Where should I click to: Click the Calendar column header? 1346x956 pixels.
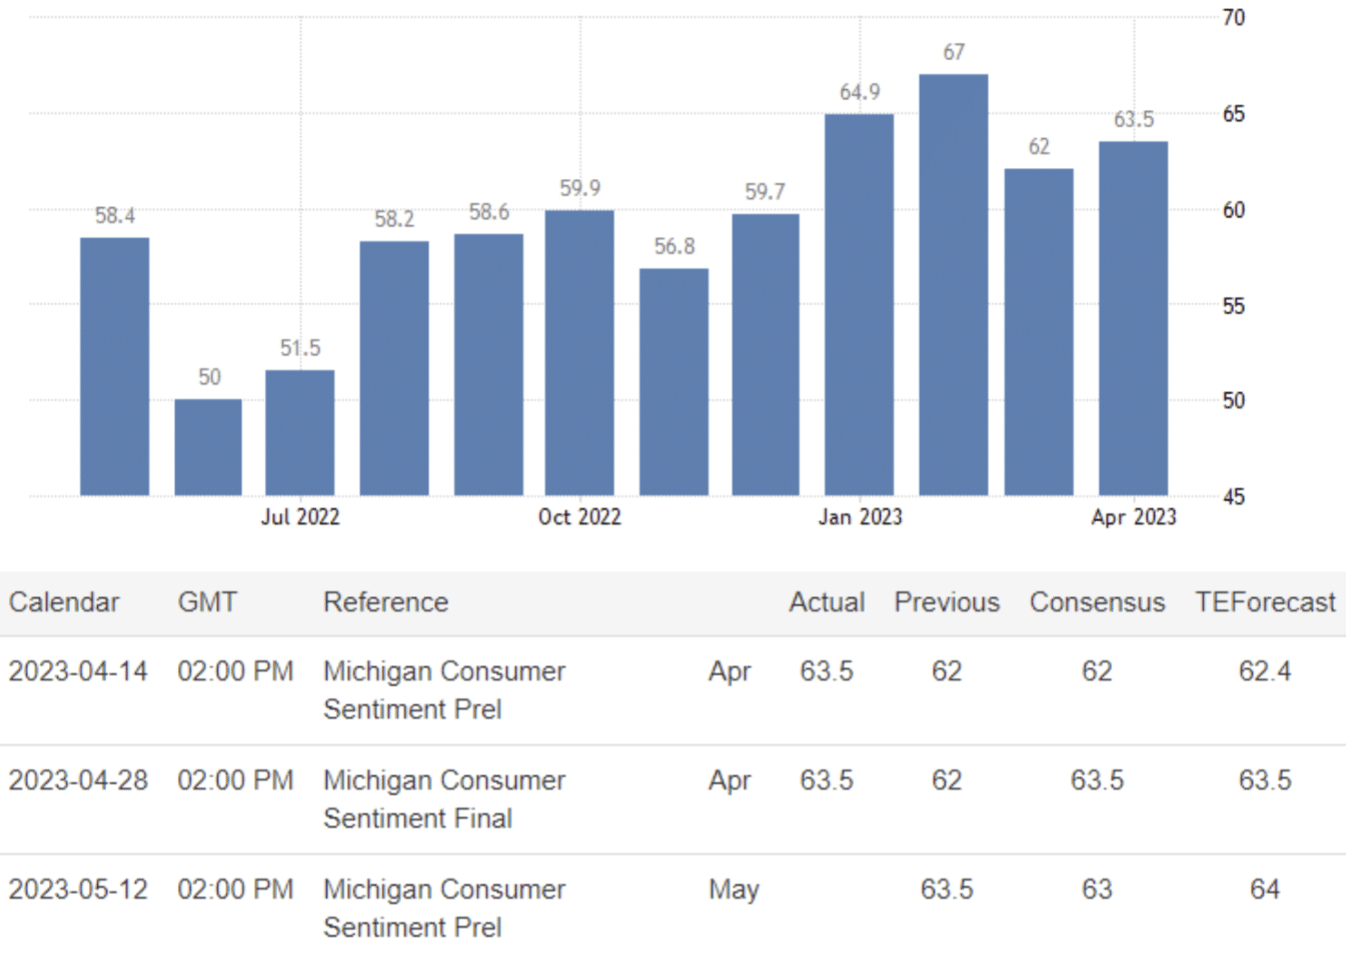(64, 602)
